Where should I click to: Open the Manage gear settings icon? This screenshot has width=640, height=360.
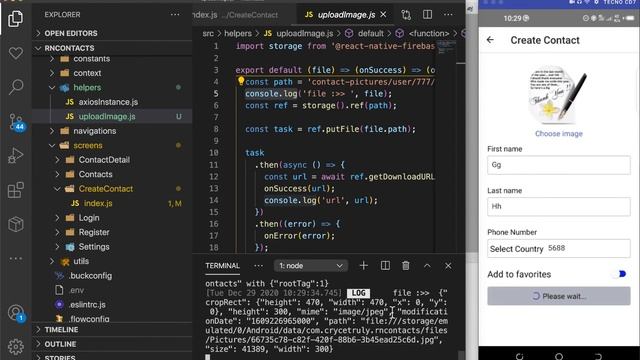(x=16, y=347)
